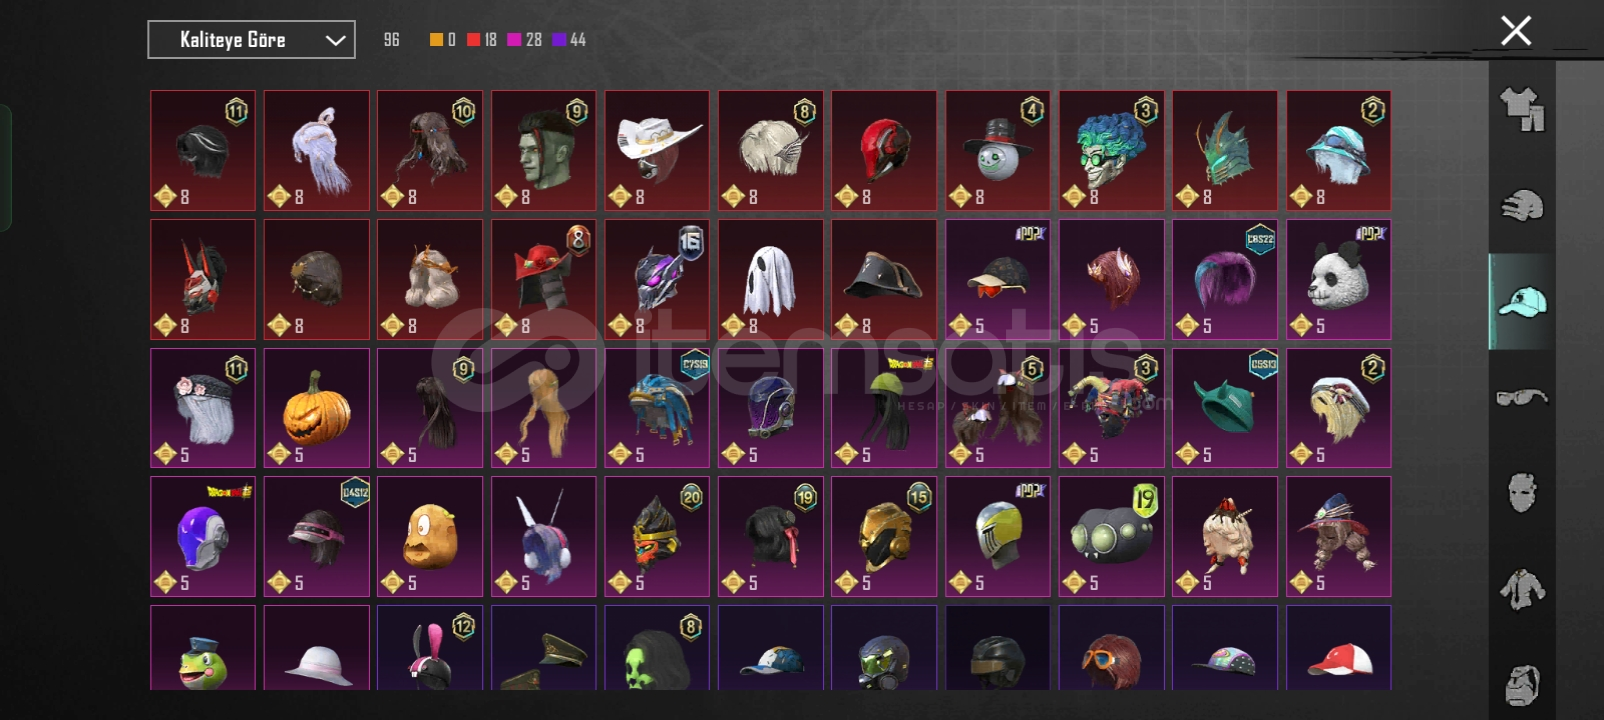Select the white ghost sheet headwear
The height and width of the screenshot is (720, 1604).
771,280
